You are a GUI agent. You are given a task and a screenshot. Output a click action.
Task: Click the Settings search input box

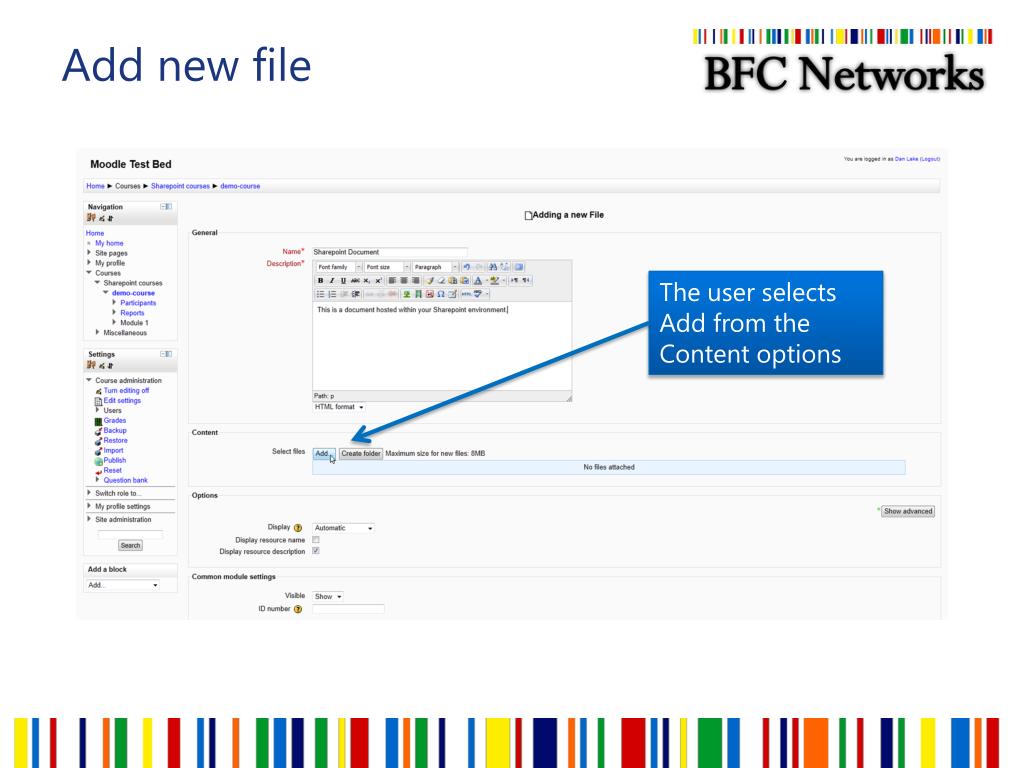click(130, 534)
